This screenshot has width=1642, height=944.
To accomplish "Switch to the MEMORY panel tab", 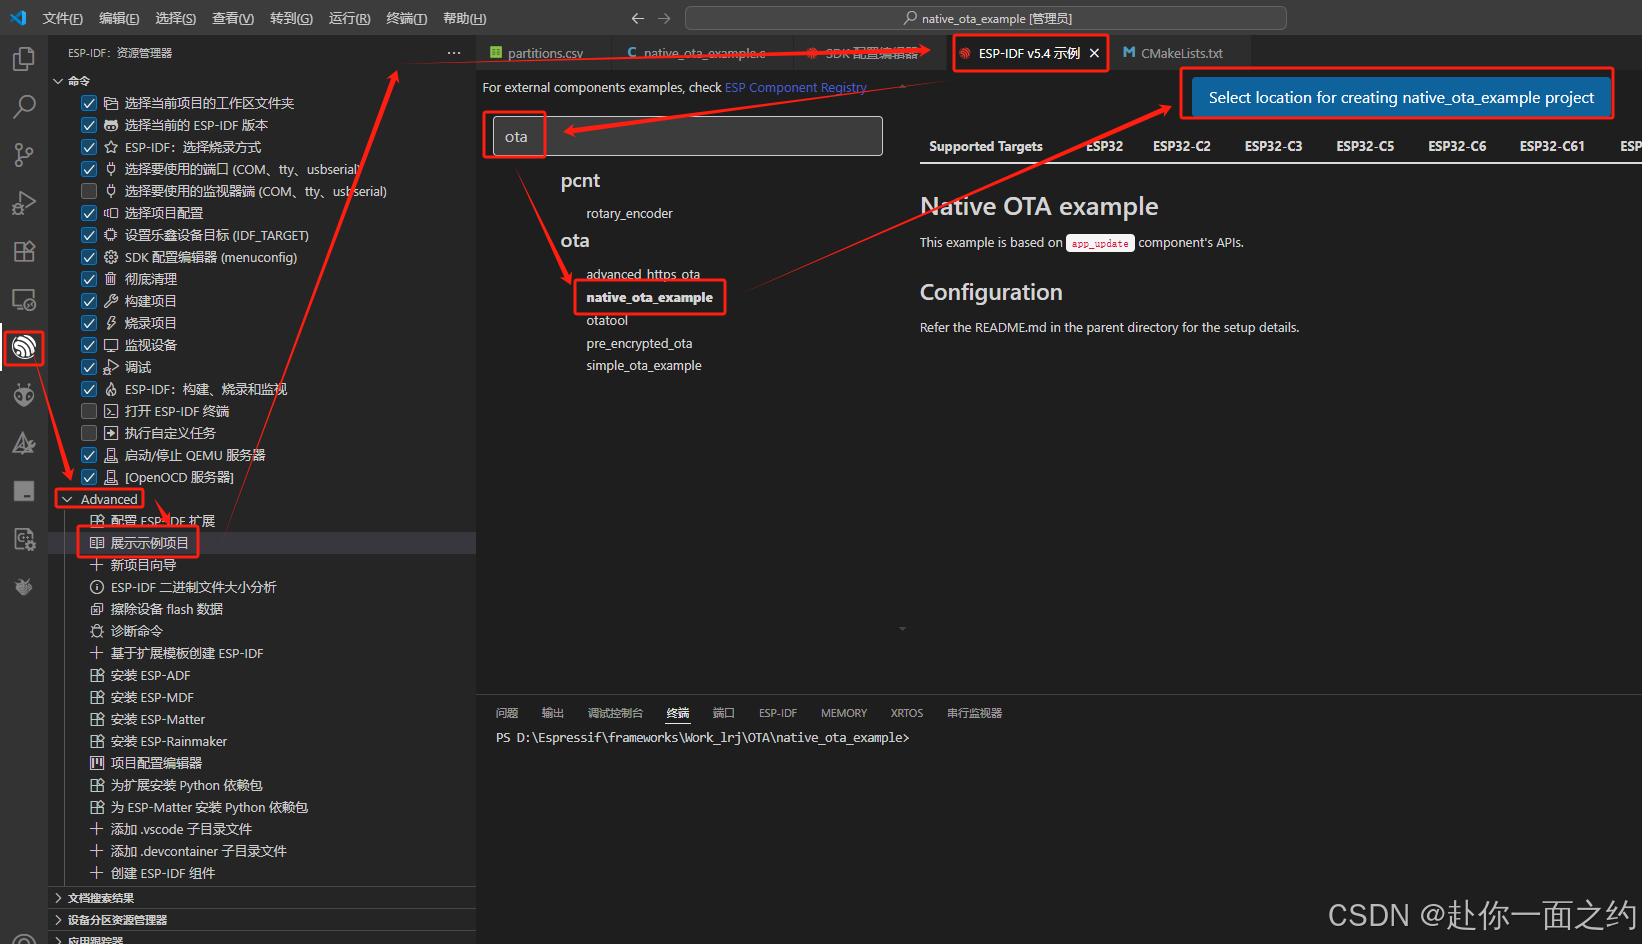I will (844, 713).
